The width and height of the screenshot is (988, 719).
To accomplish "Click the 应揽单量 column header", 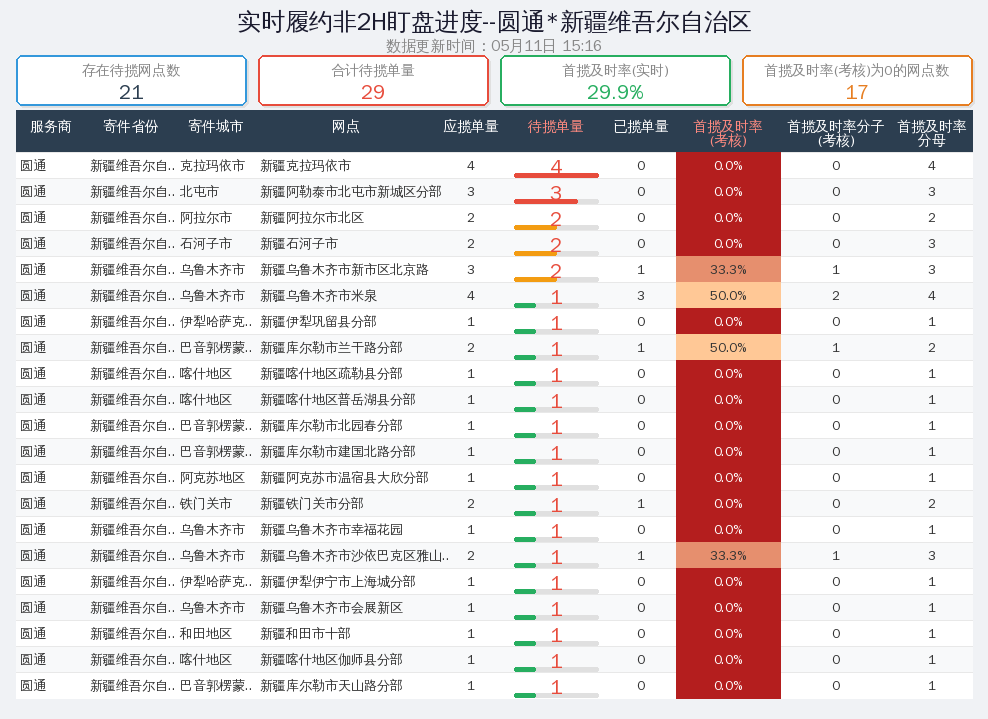I will pos(471,127).
